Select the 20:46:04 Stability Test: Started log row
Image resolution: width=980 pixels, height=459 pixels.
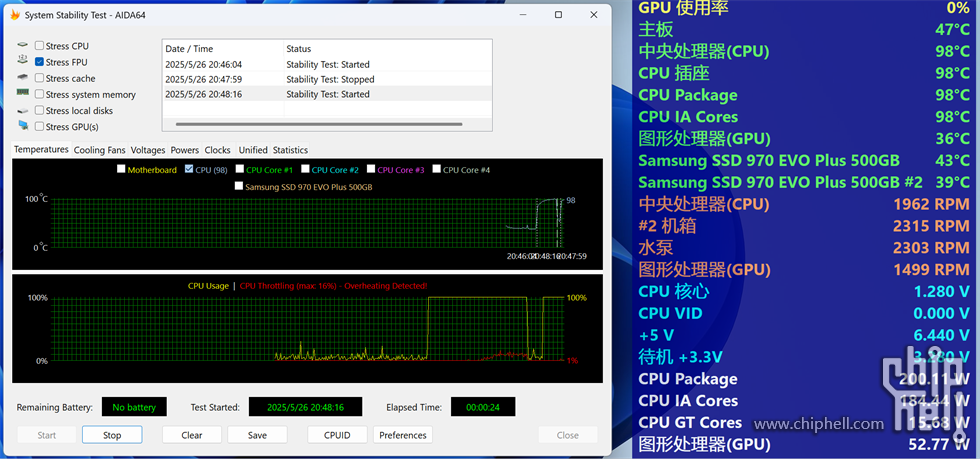point(327,64)
